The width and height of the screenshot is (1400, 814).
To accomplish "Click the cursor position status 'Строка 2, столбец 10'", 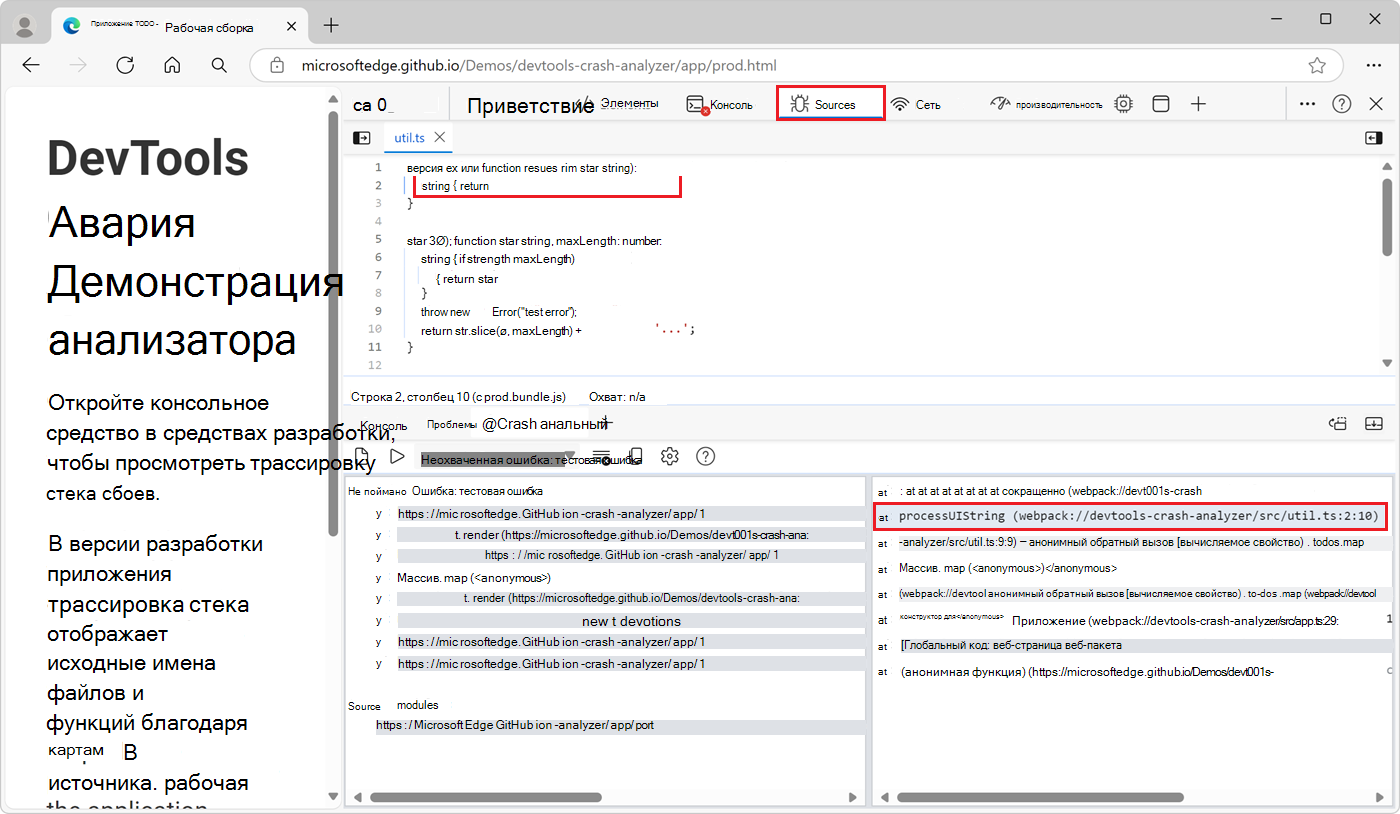I will click(458, 397).
